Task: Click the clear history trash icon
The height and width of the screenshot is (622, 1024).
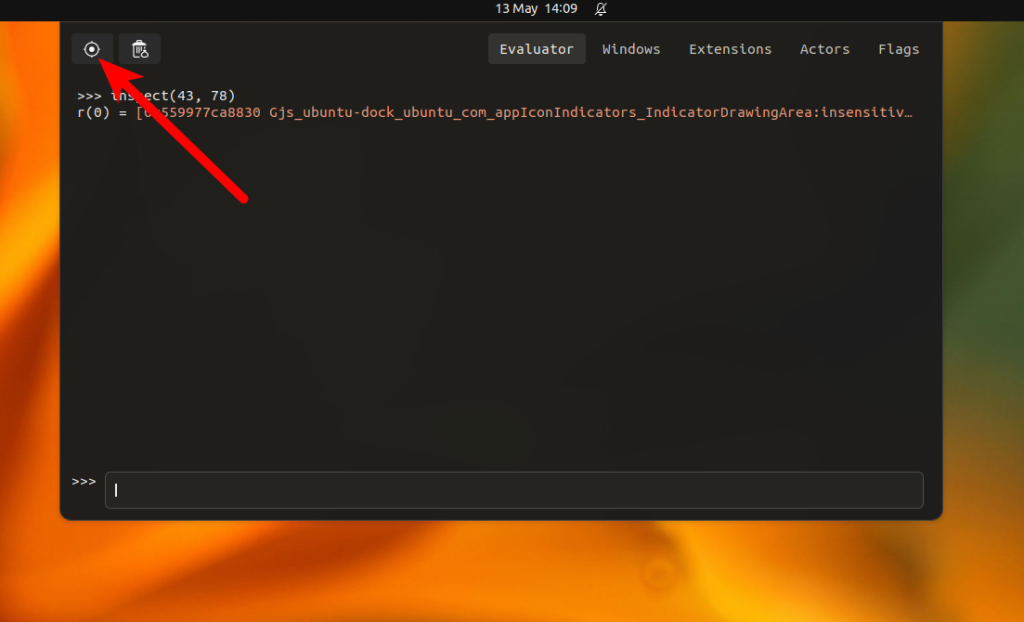Action: [x=140, y=49]
